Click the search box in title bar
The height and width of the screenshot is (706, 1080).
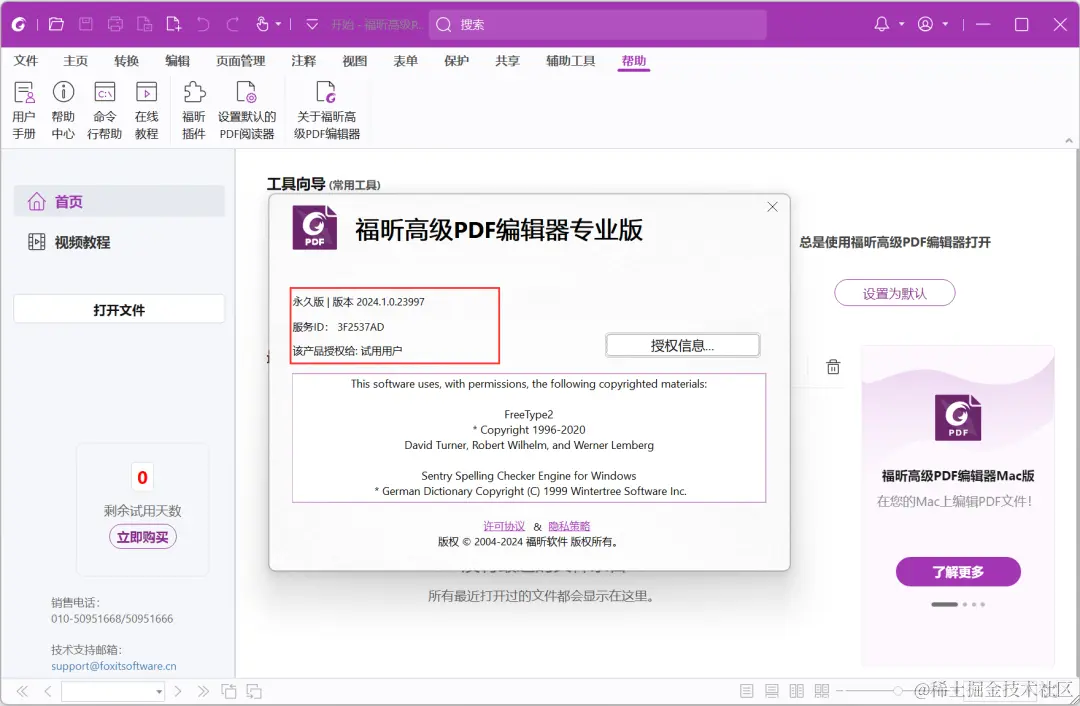click(598, 25)
